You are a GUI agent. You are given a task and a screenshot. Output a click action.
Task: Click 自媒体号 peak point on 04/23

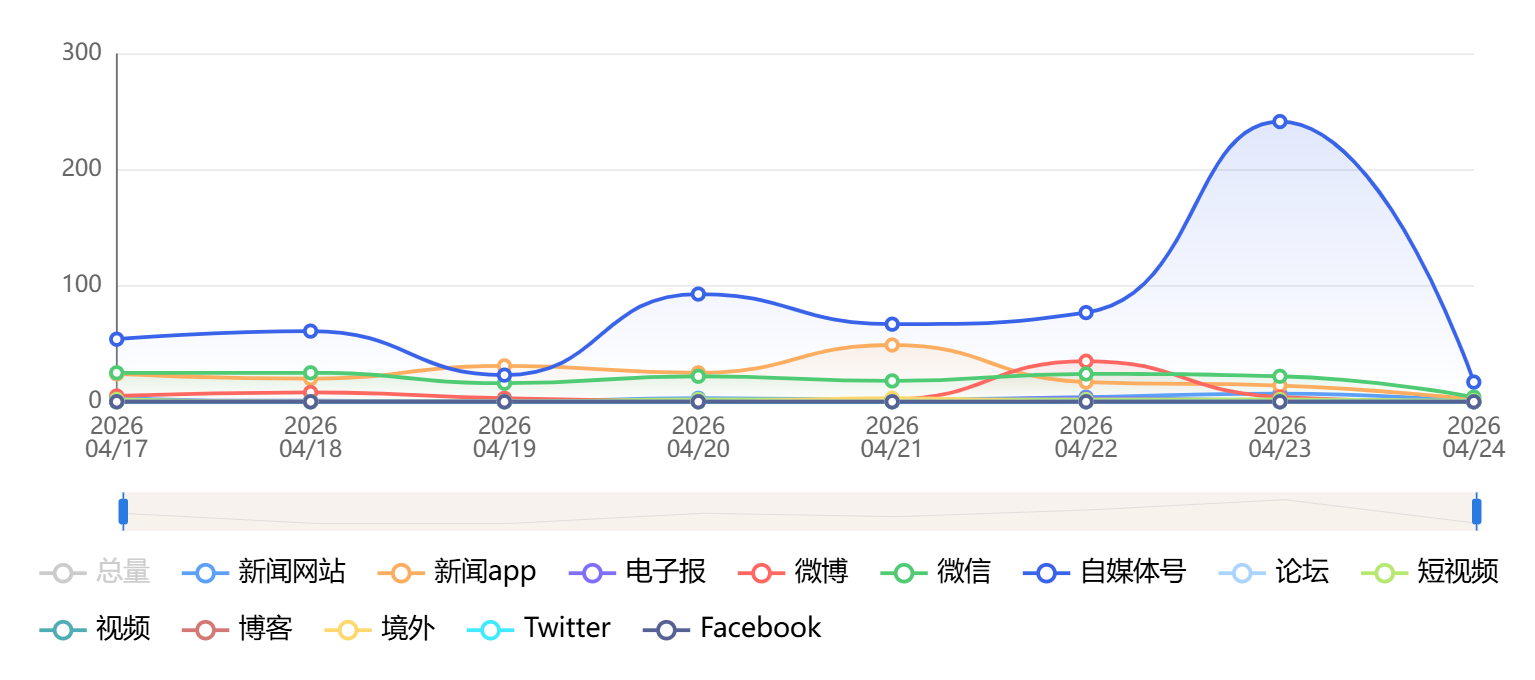1280,122
